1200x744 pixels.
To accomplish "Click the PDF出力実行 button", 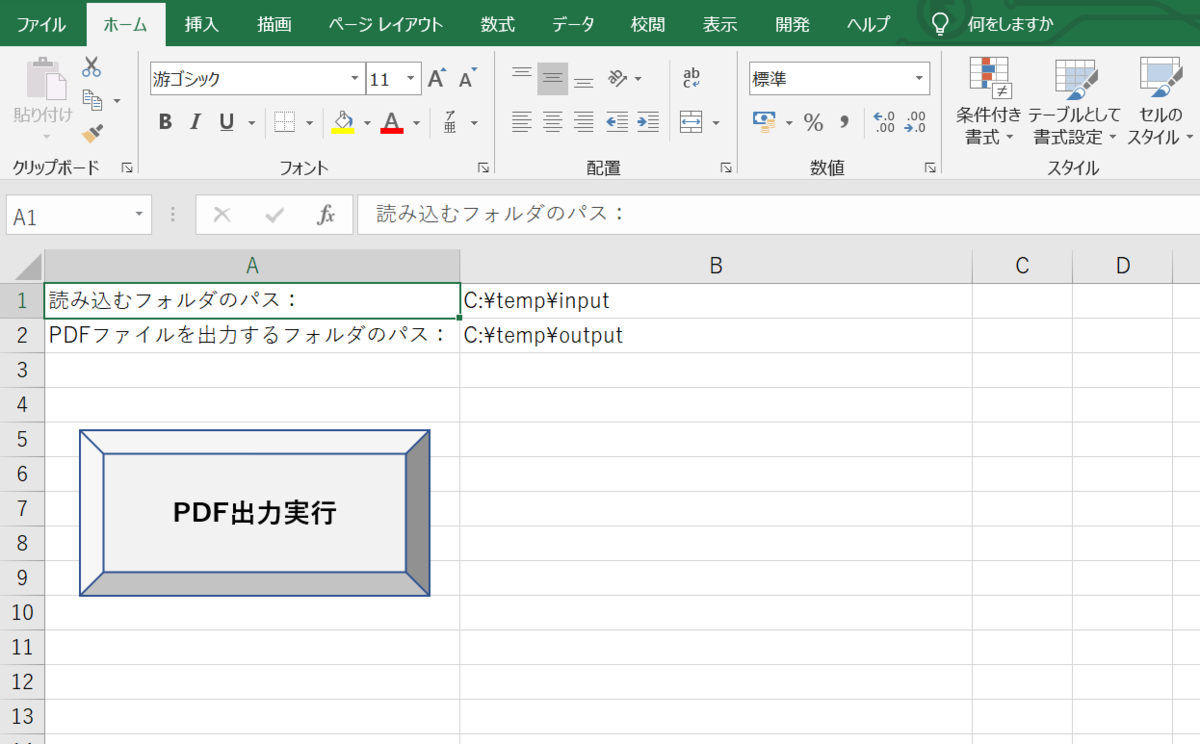I will (x=254, y=512).
